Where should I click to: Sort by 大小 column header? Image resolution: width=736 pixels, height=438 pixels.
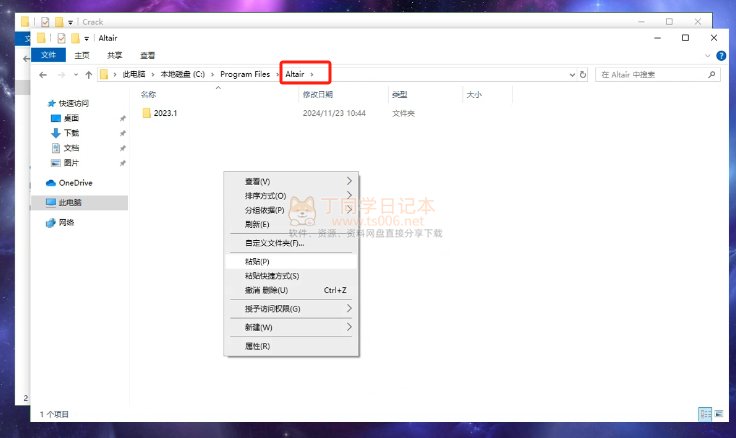pos(474,94)
